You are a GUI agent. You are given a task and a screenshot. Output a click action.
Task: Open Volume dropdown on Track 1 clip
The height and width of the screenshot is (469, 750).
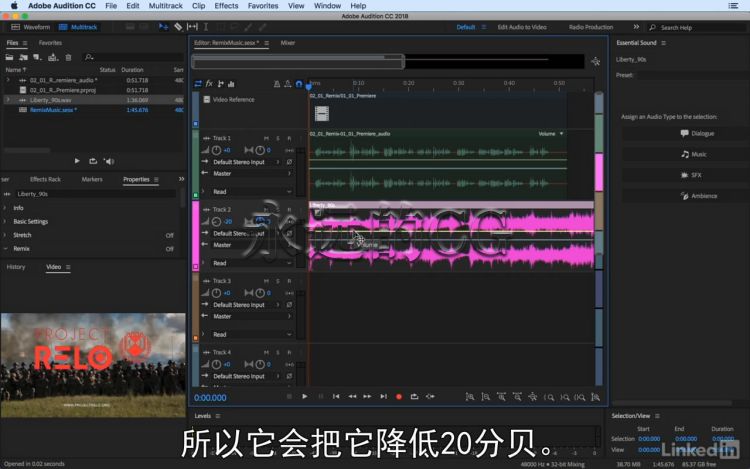click(x=551, y=134)
